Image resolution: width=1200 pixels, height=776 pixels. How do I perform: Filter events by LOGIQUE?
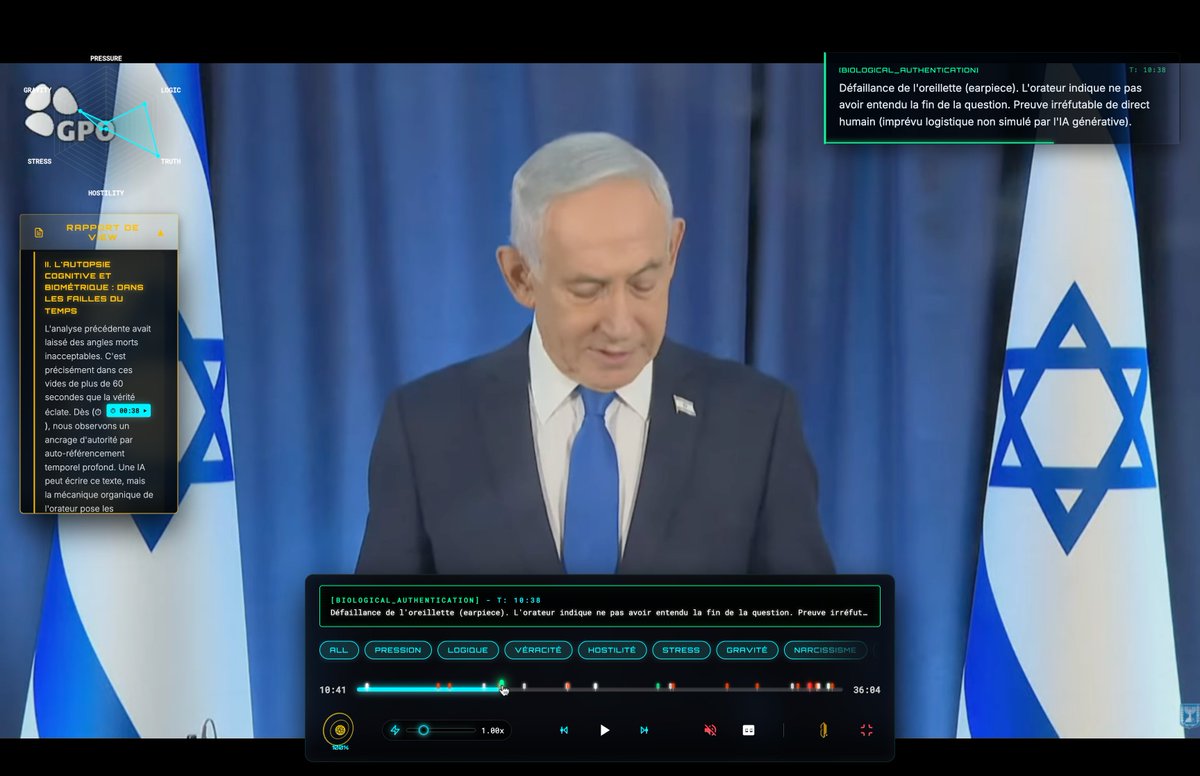468,650
